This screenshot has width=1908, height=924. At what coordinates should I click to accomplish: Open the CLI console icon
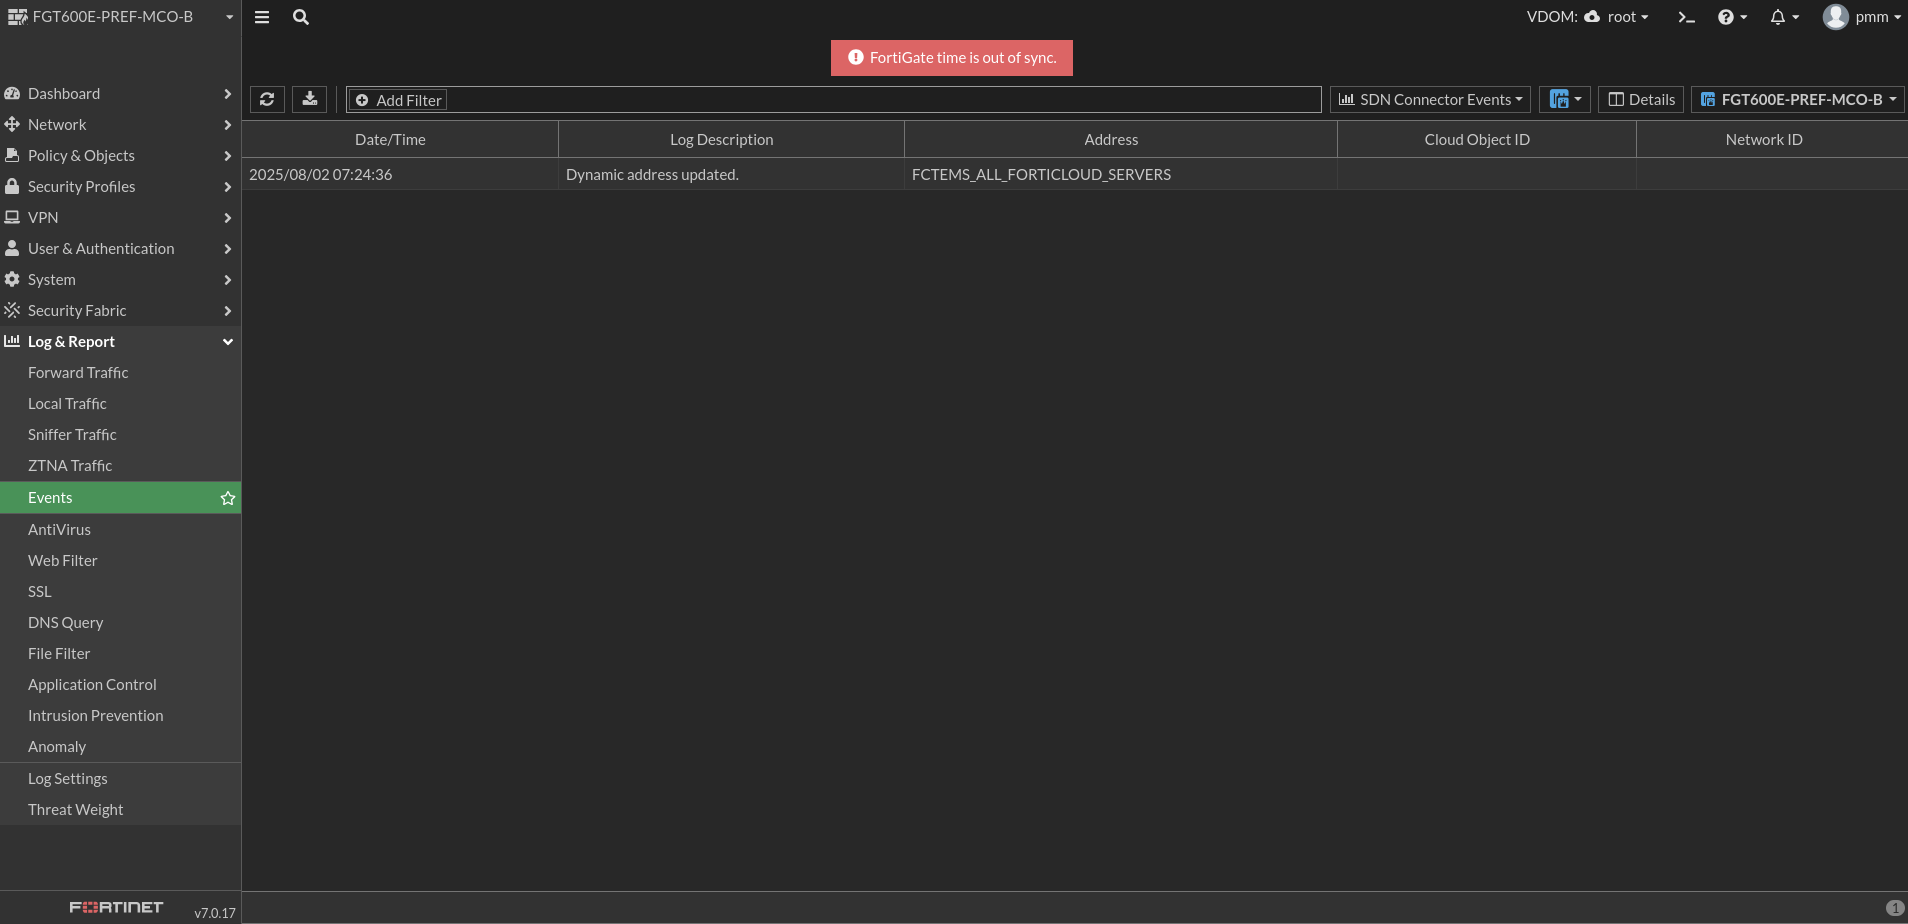click(1687, 17)
